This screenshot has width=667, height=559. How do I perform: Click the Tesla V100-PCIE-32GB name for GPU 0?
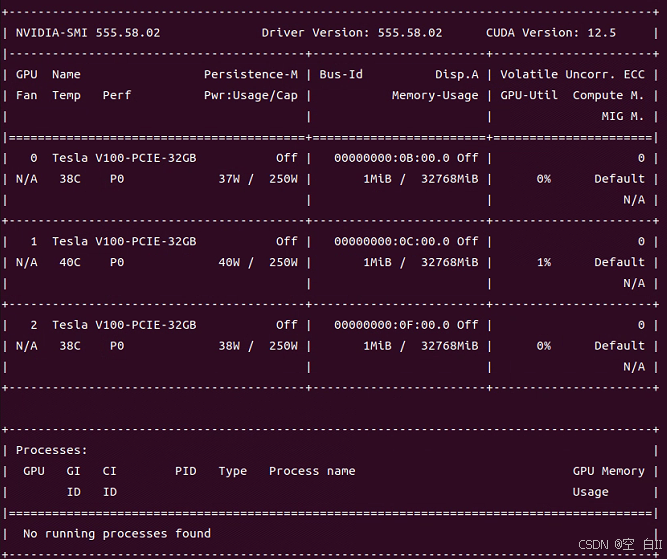pos(124,158)
